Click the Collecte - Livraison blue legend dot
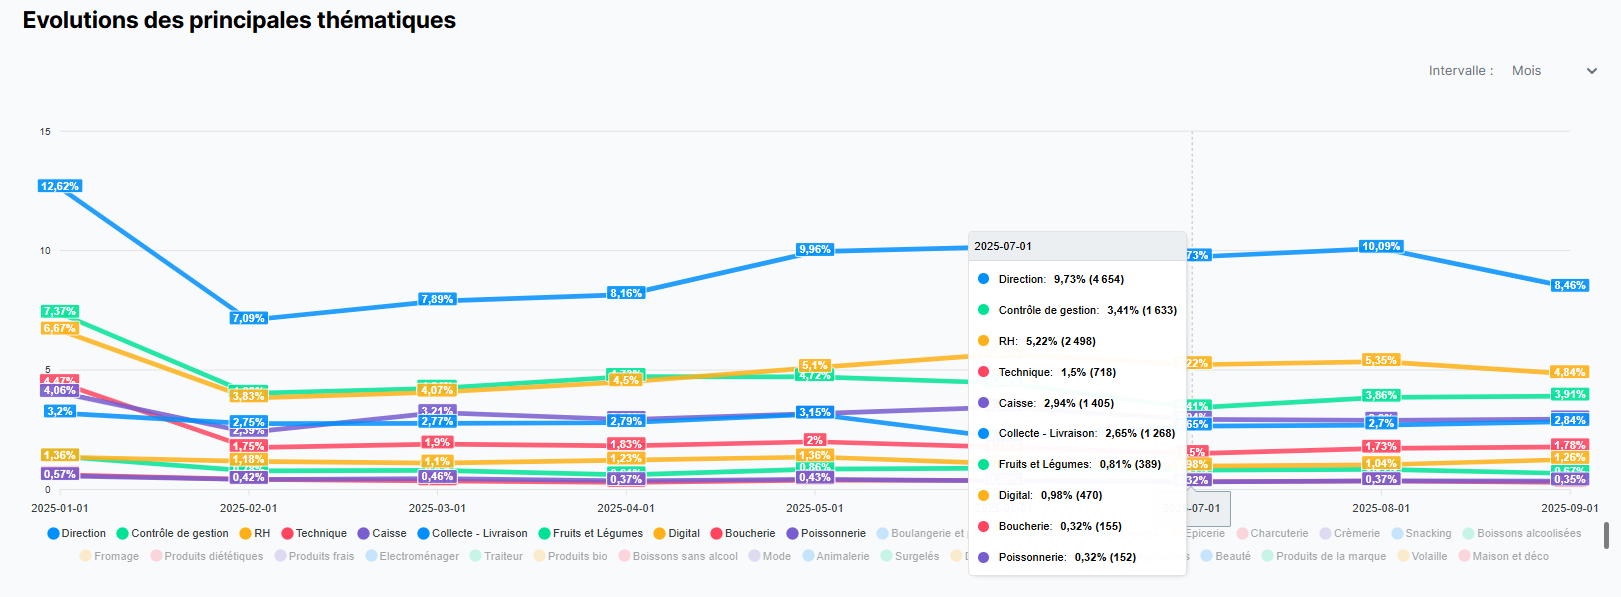Image resolution: width=1621 pixels, height=597 pixels. pos(423,534)
